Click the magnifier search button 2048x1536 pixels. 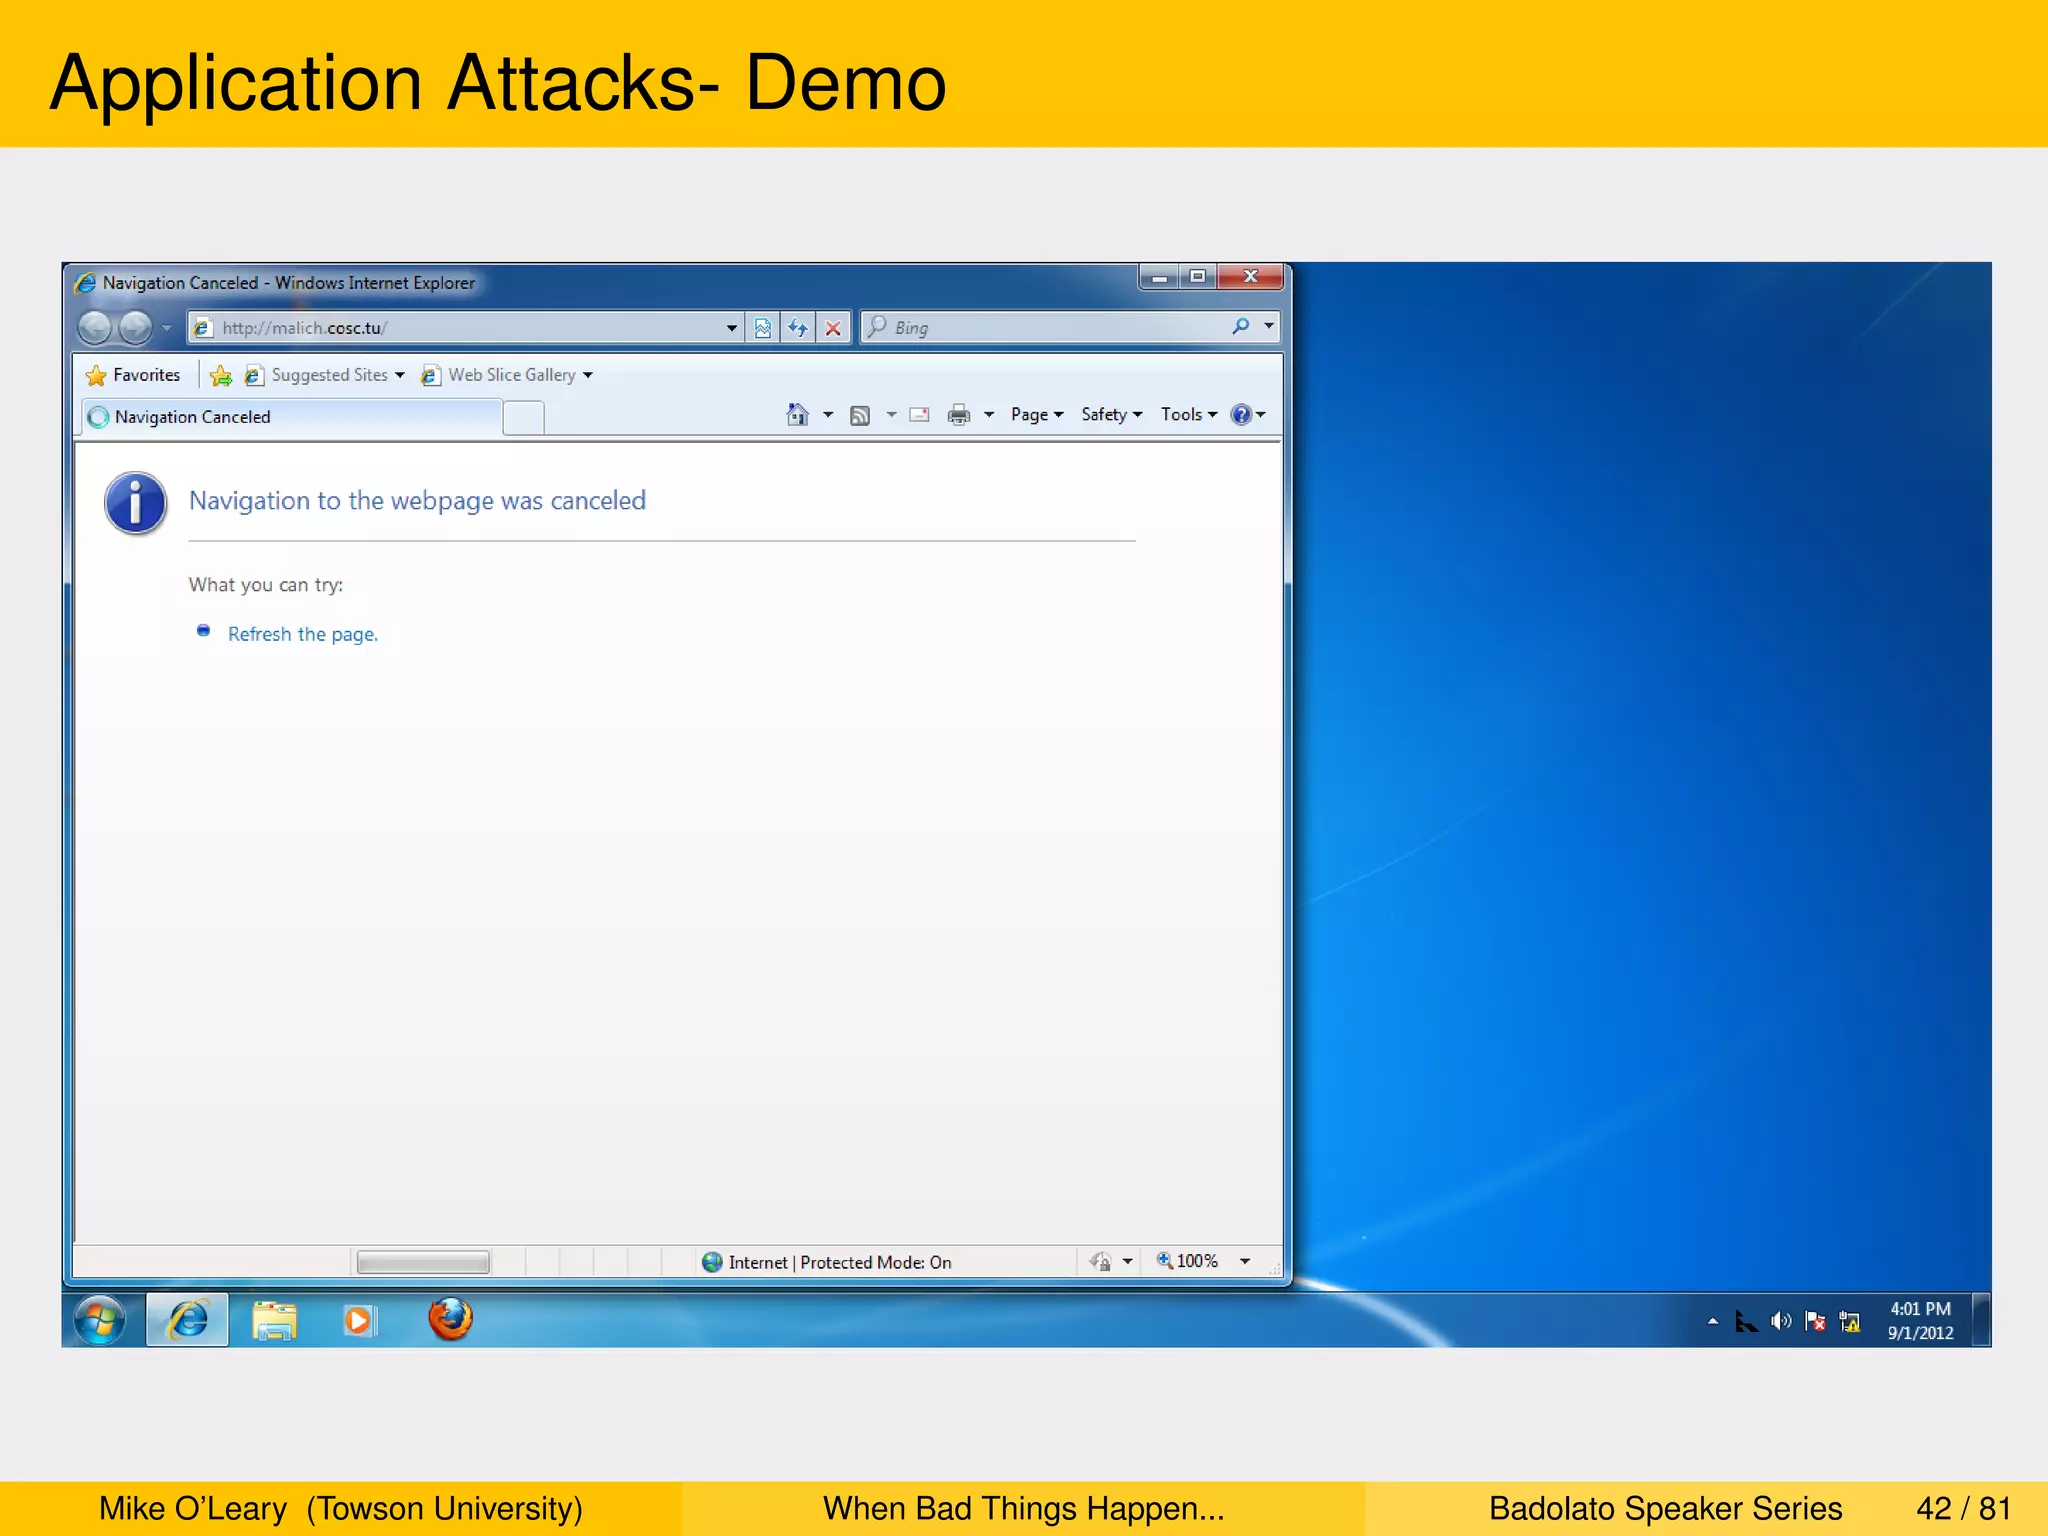pyautogui.click(x=1241, y=326)
